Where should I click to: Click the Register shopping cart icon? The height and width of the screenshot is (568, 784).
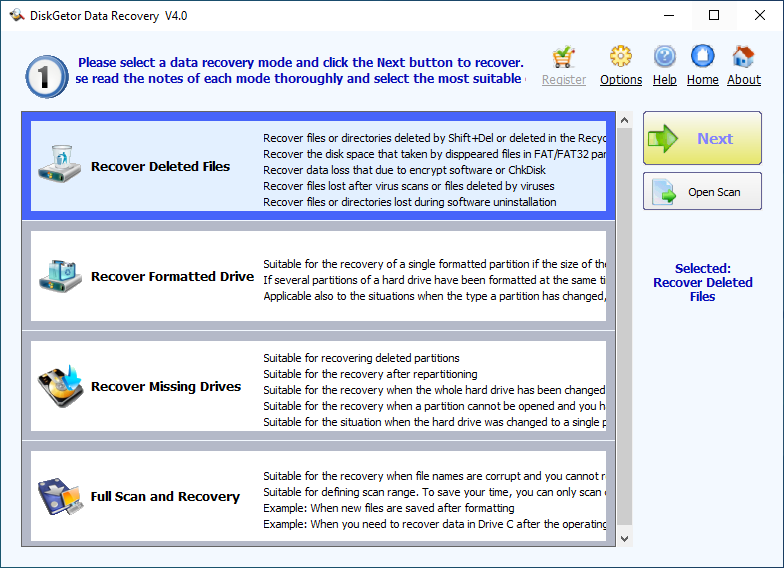[564, 56]
